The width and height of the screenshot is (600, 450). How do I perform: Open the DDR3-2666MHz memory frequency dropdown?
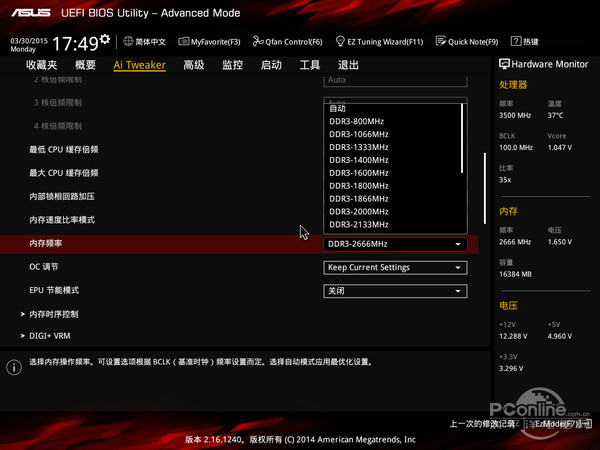point(395,244)
